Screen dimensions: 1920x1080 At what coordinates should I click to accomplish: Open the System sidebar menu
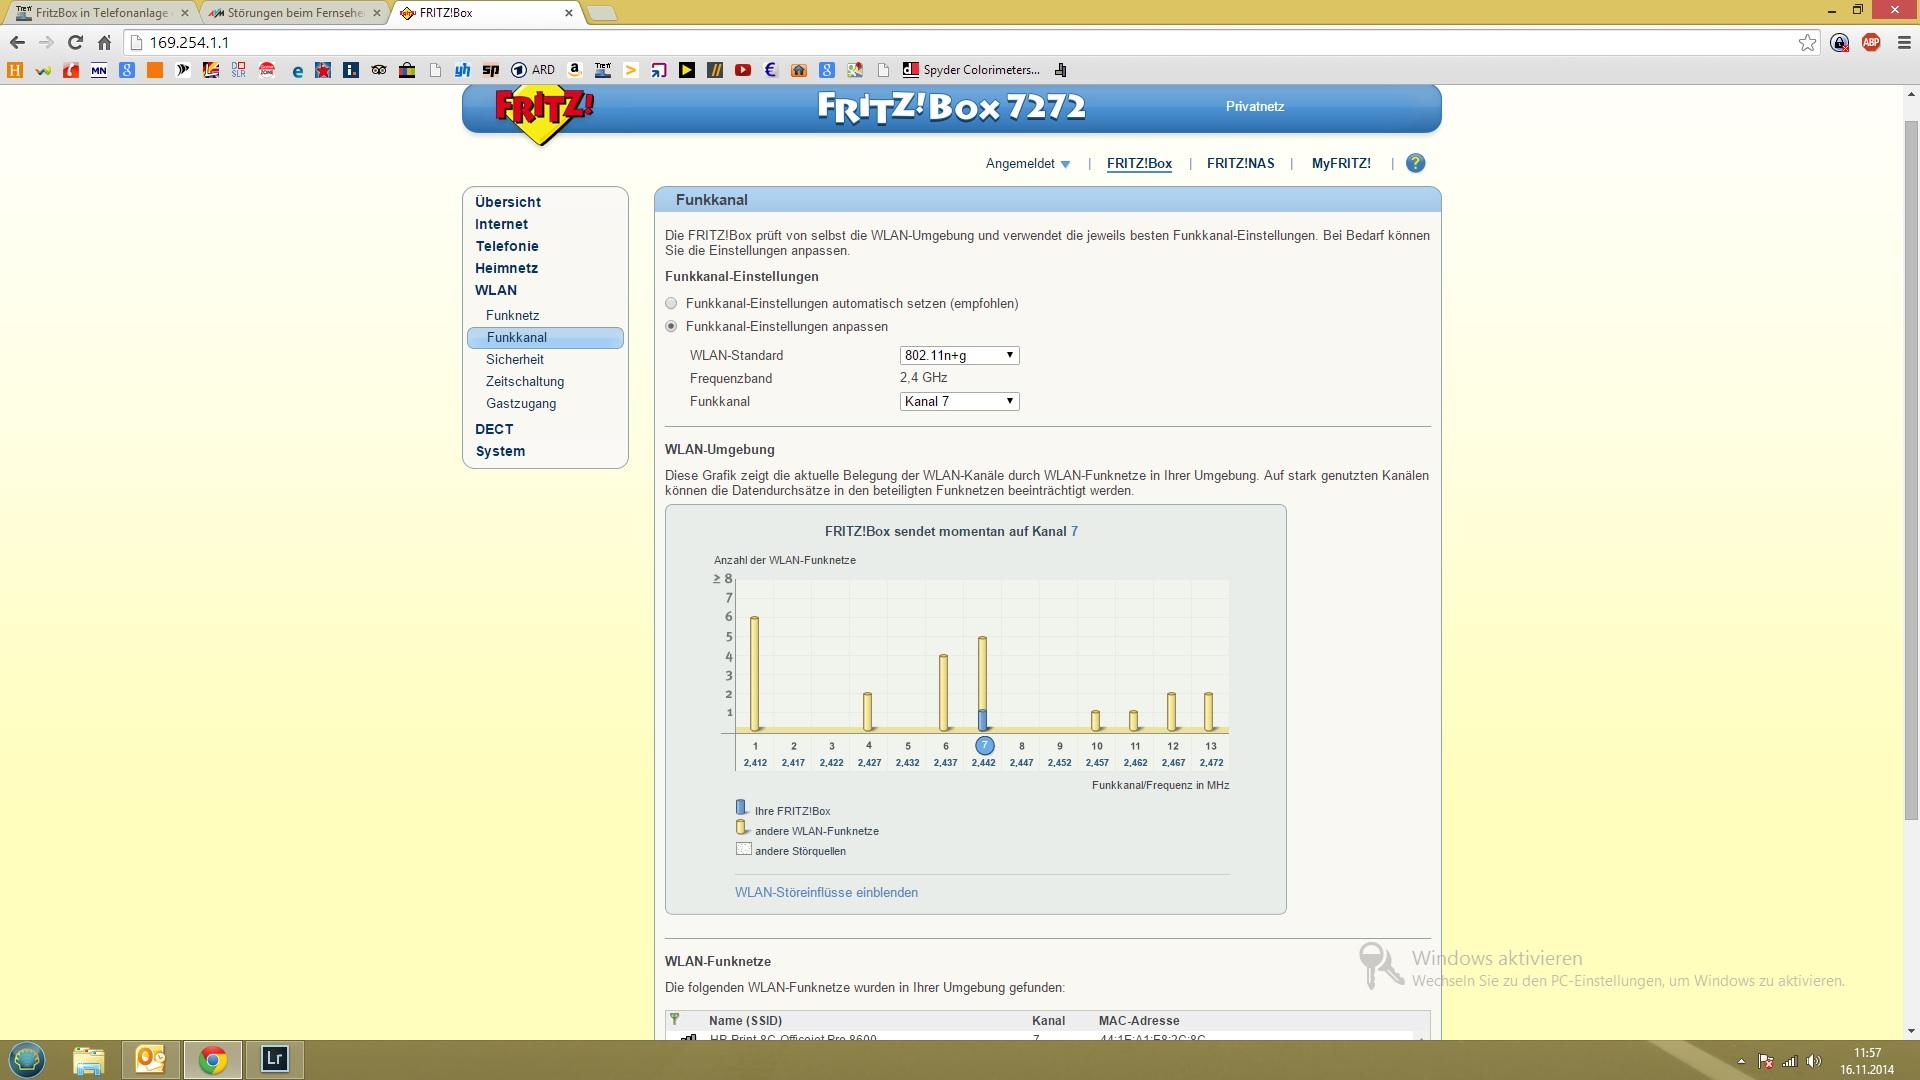pos(500,451)
